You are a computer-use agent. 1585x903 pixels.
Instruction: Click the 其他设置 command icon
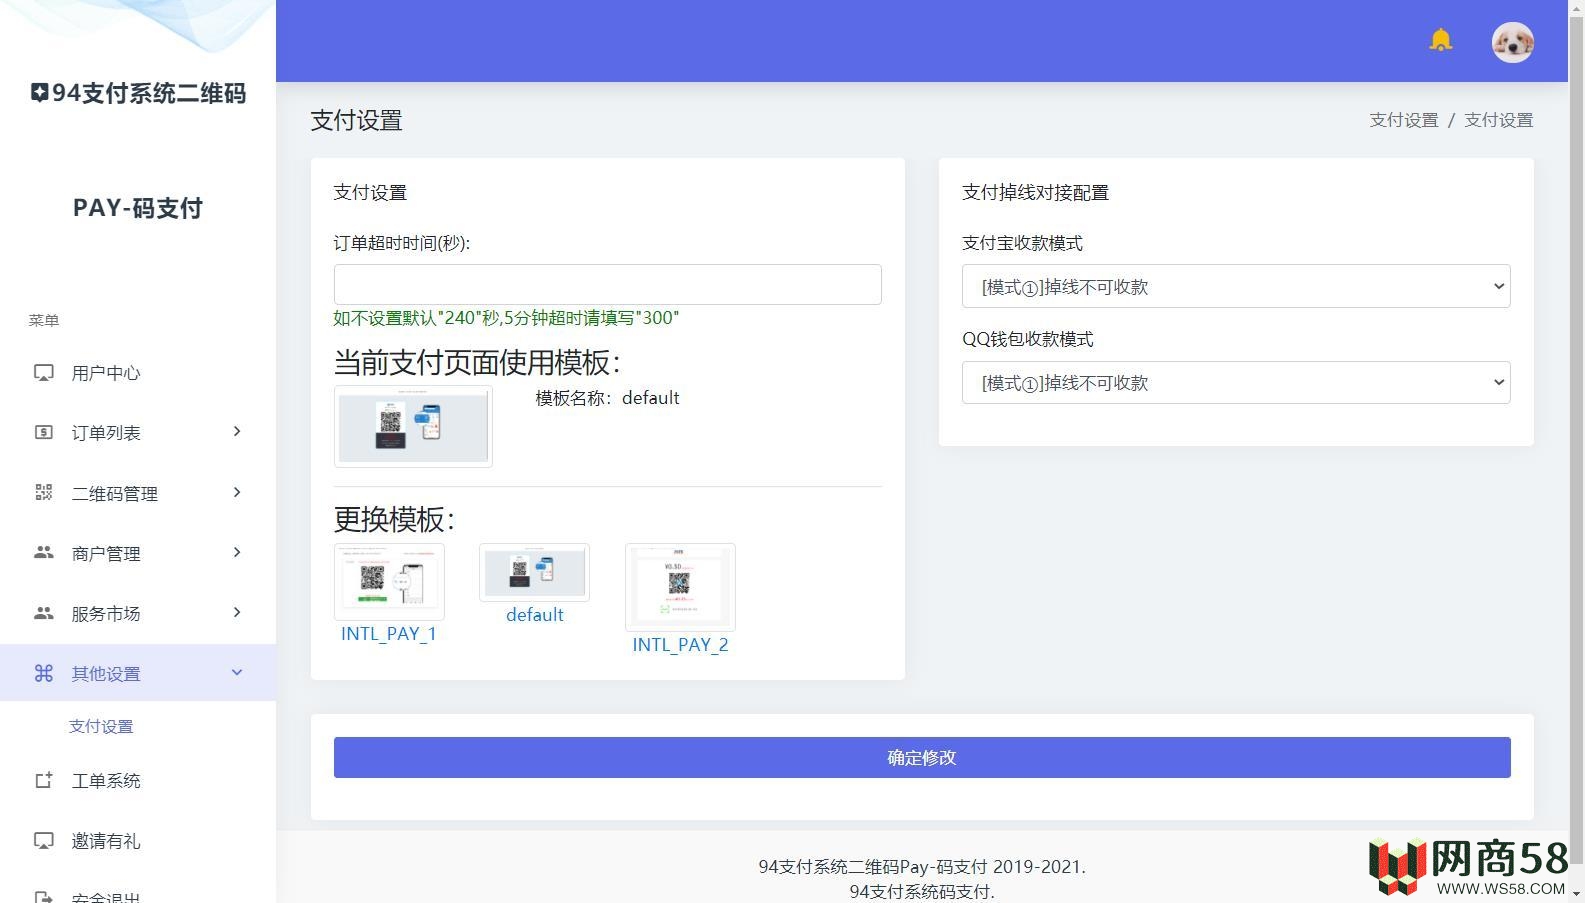(44, 673)
